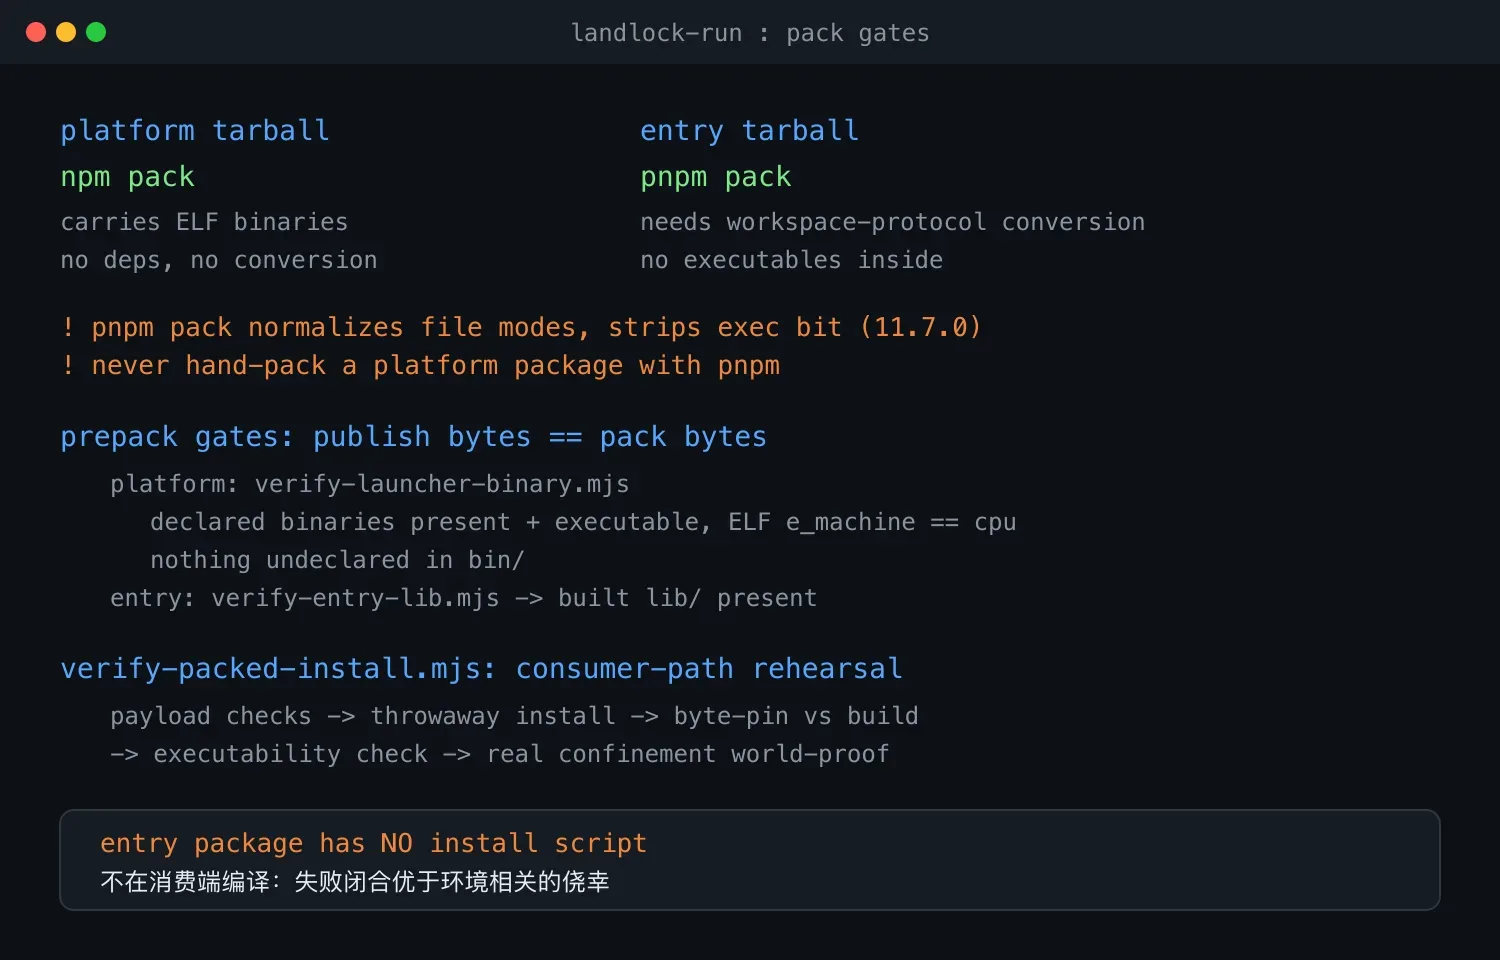Click the green zoom window button
This screenshot has height=960, width=1500.
coord(96,32)
